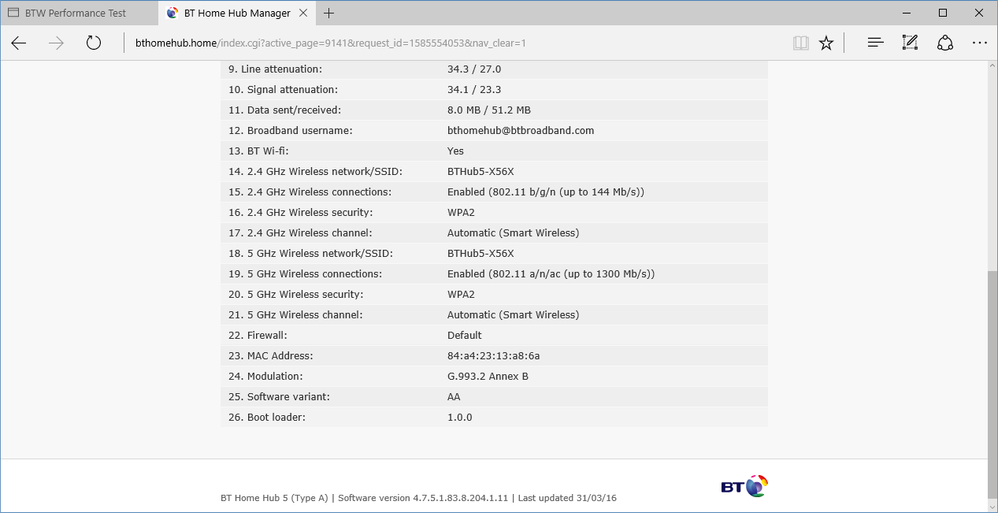The width and height of the screenshot is (998, 513).
Task: Click '5 GHz Wireless security' label
Action: (297, 295)
